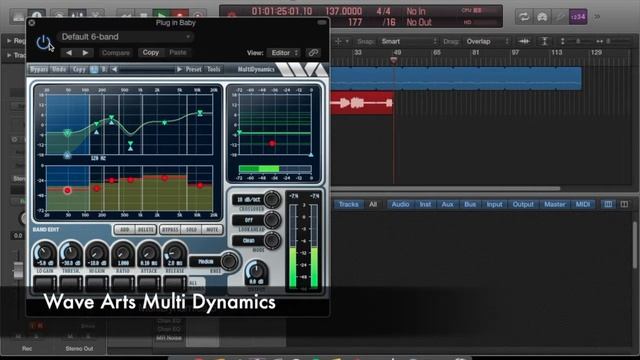Toggle the Master filter in mixer
The height and width of the screenshot is (360, 640).
tap(555, 204)
